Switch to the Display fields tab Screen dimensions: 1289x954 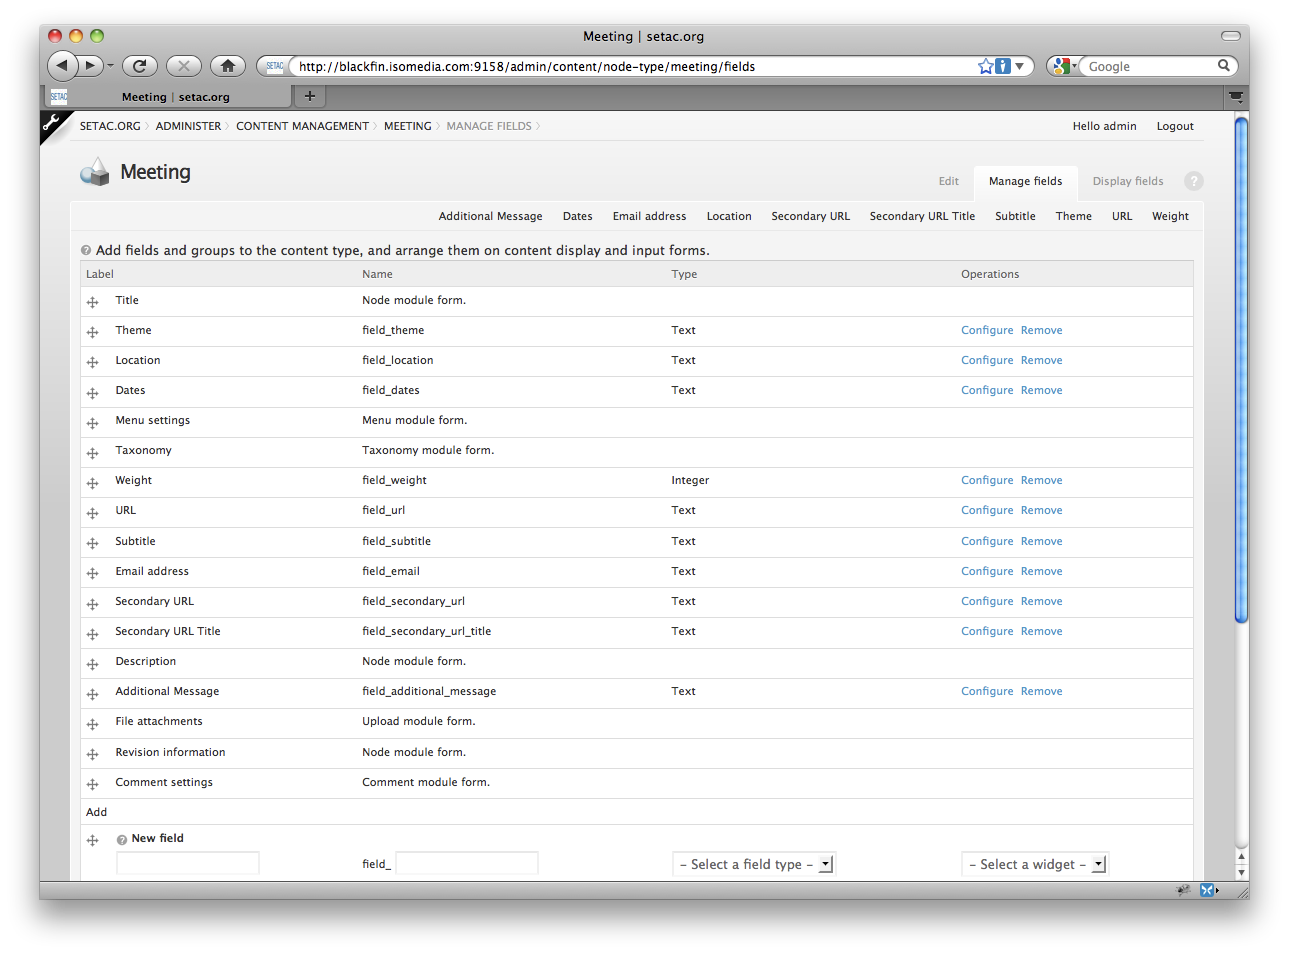(x=1127, y=181)
